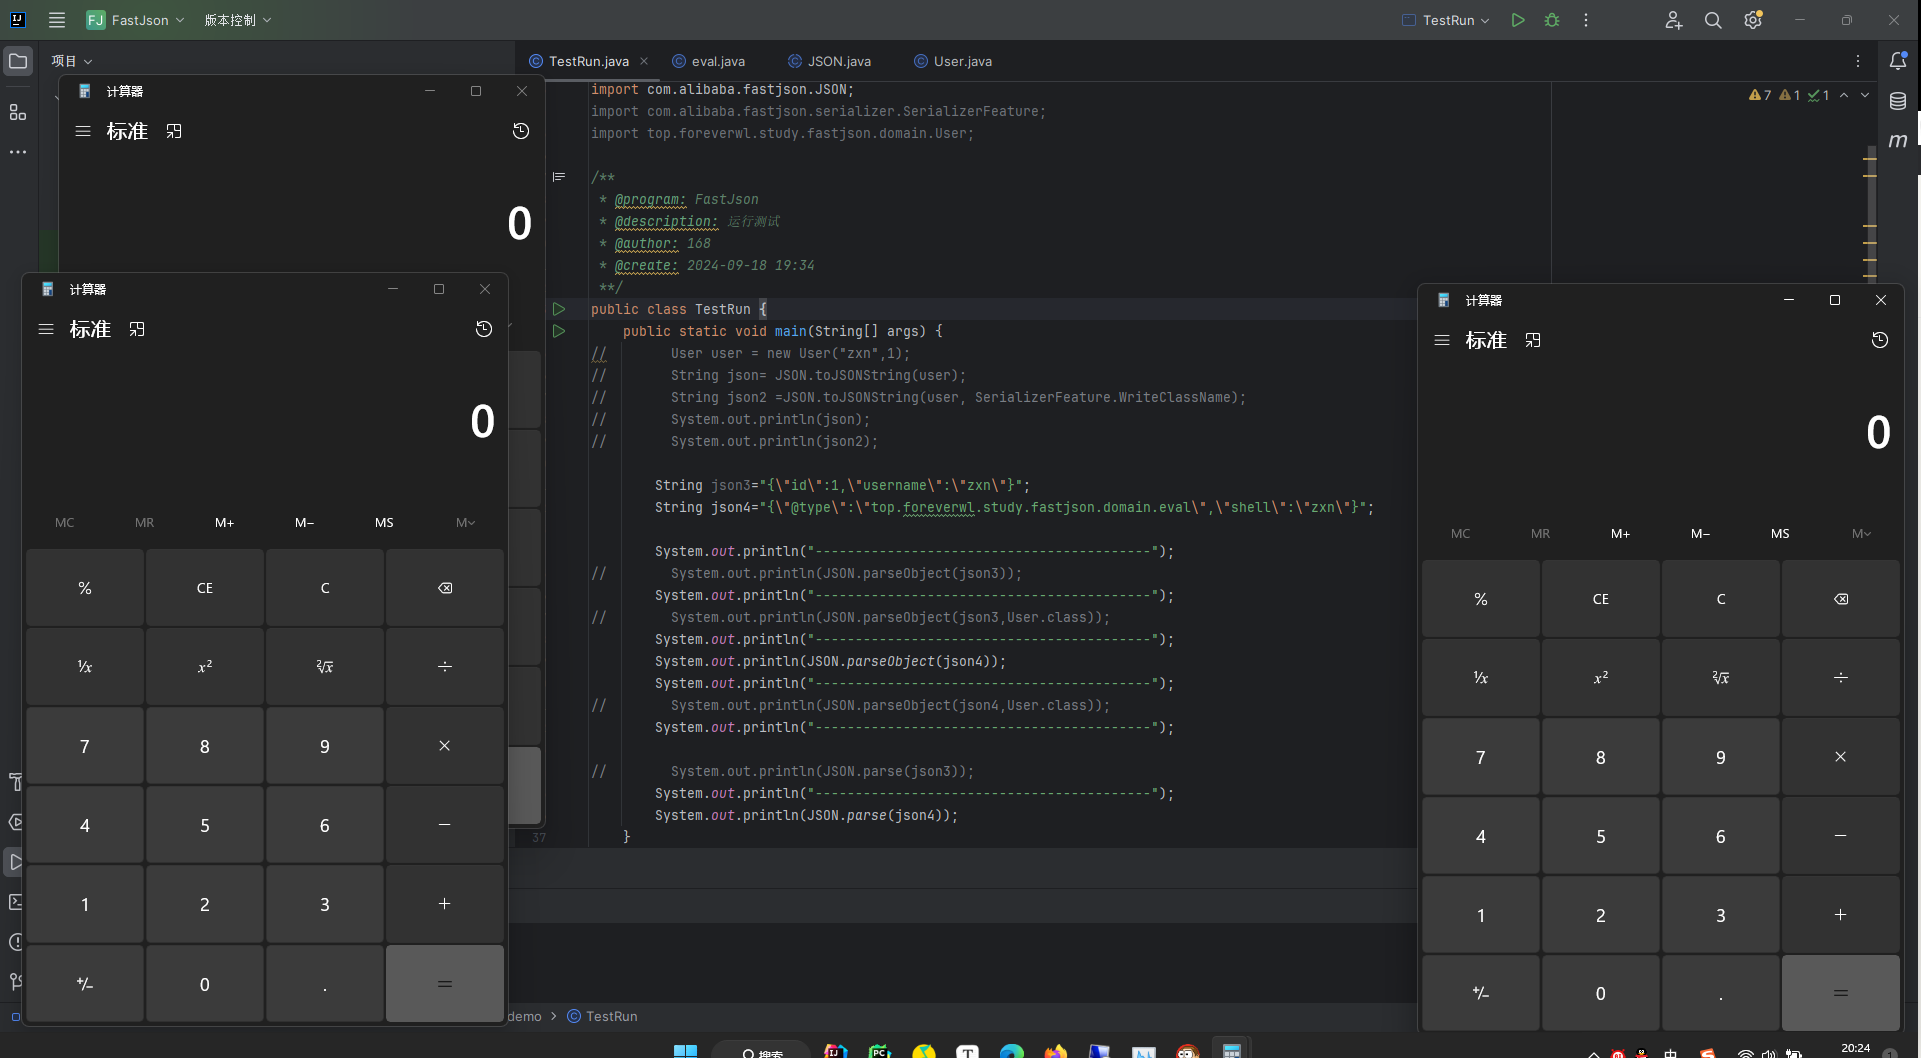Click the 7 key in left front calculator

(x=85, y=746)
